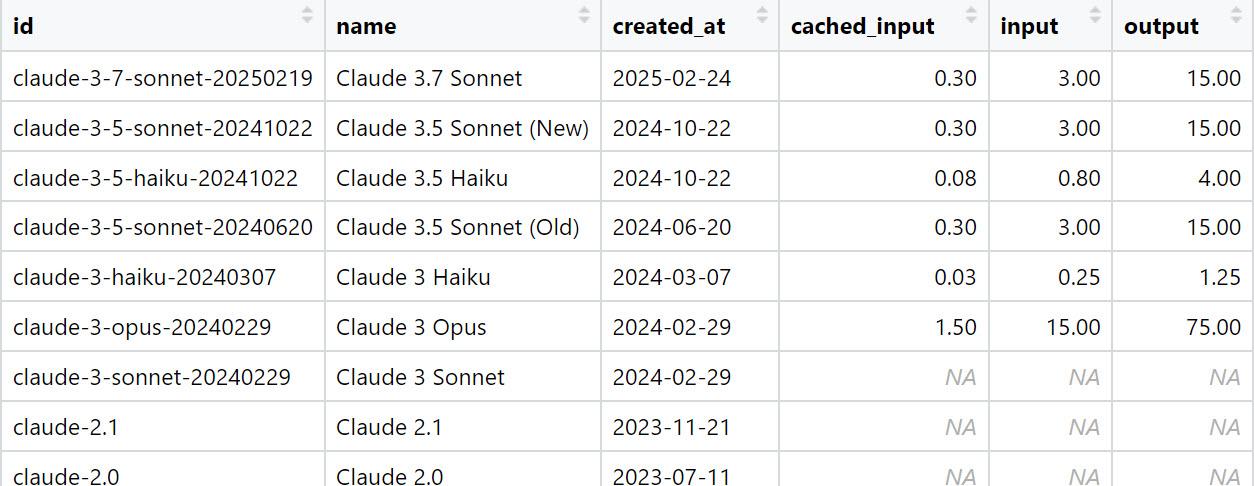Sort by name column sort icon
The width and height of the screenshot is (1254, 486).
[584, 15]
